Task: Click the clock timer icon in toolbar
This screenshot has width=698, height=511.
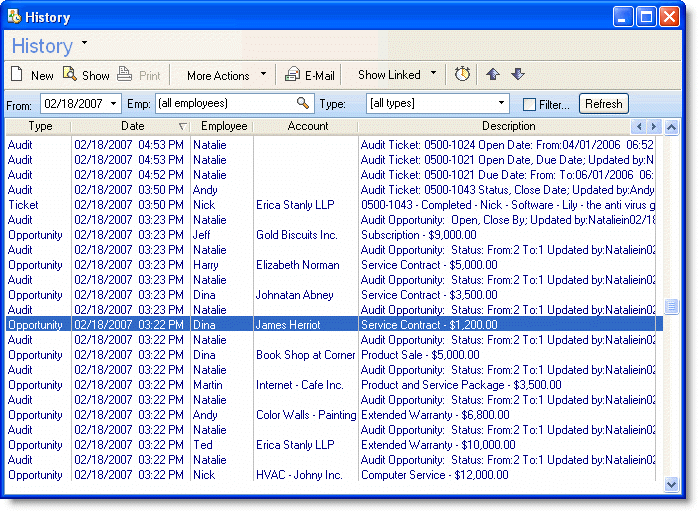Action: [462, 75]
